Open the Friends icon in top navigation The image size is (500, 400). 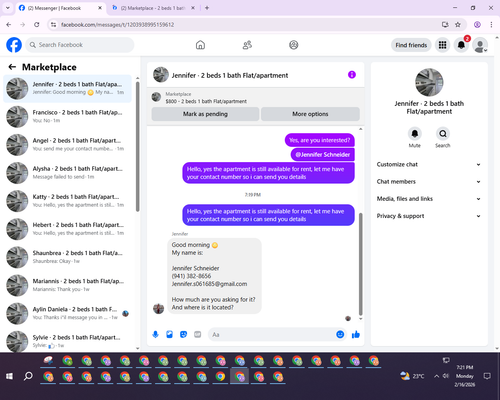pos(247,45)
